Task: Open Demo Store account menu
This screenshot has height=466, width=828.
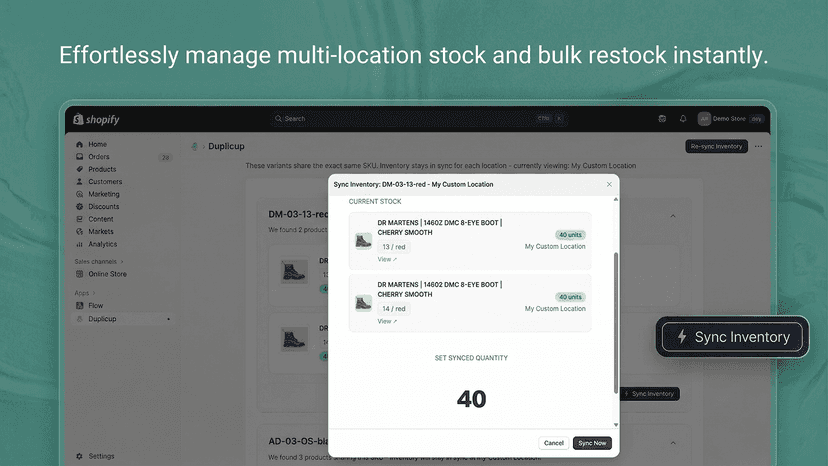Action: 731,119
